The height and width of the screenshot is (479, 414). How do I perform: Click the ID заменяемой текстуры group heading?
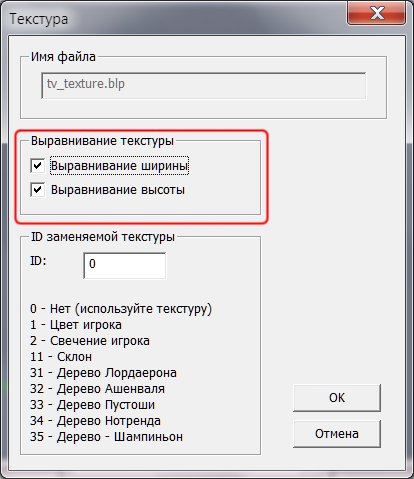tap(103, 237)
